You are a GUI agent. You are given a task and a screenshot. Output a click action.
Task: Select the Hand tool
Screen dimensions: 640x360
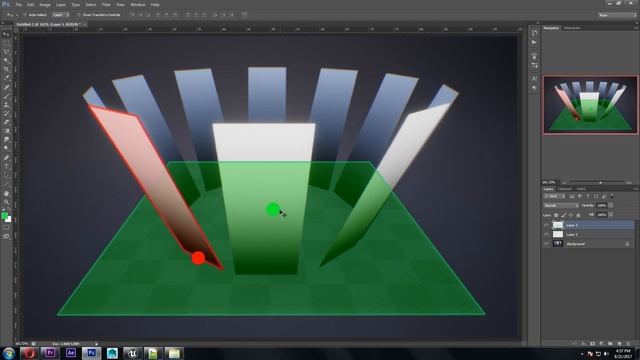click(6, 193)
